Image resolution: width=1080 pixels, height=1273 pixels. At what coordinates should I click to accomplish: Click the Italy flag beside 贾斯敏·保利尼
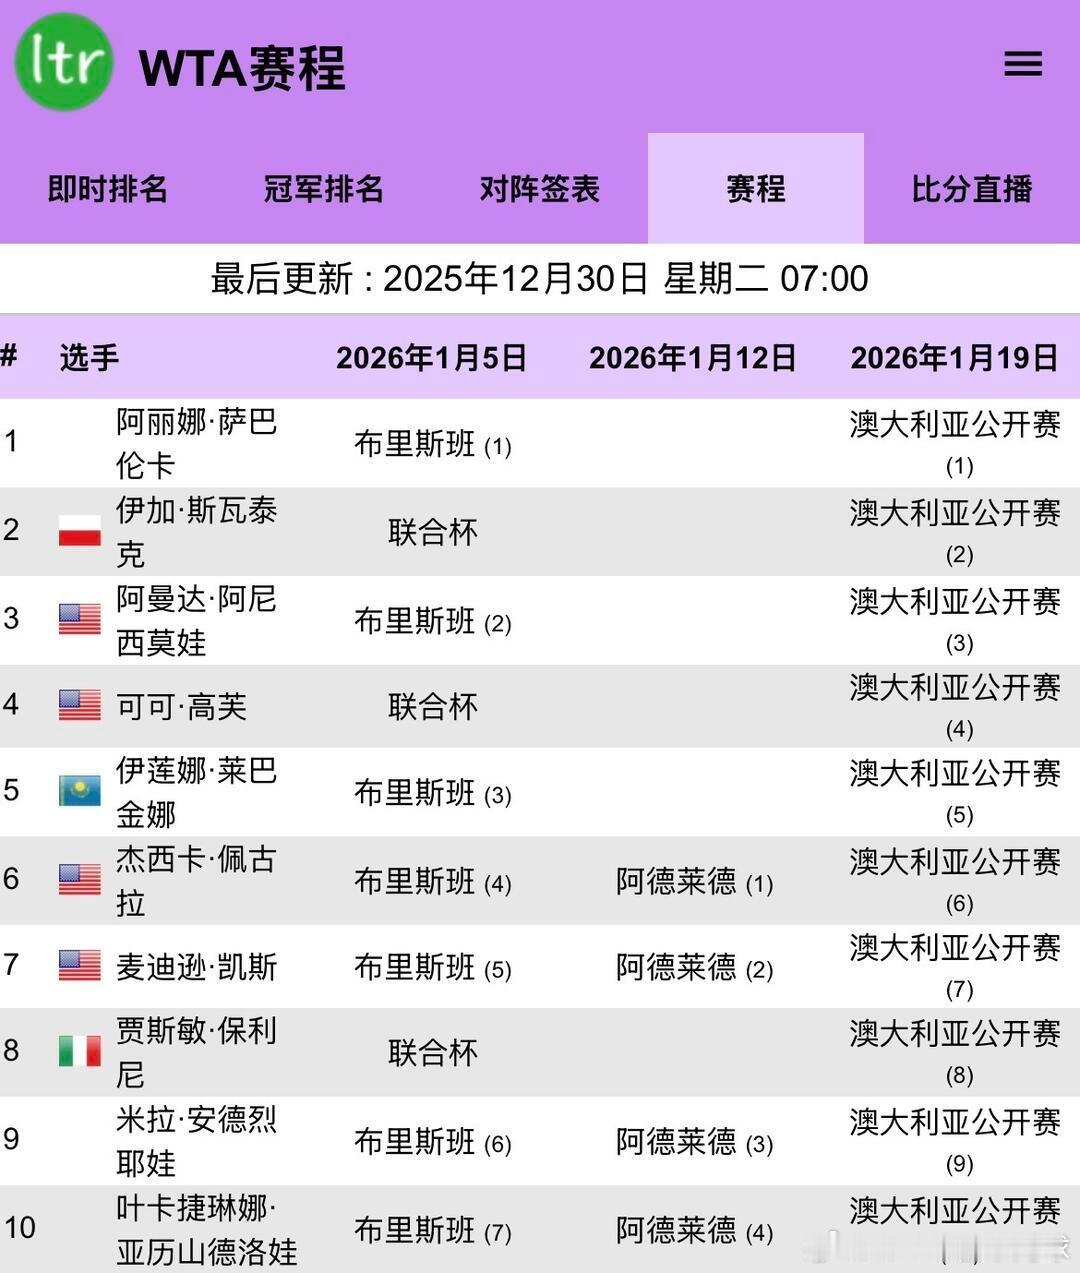click(80, 1051)
